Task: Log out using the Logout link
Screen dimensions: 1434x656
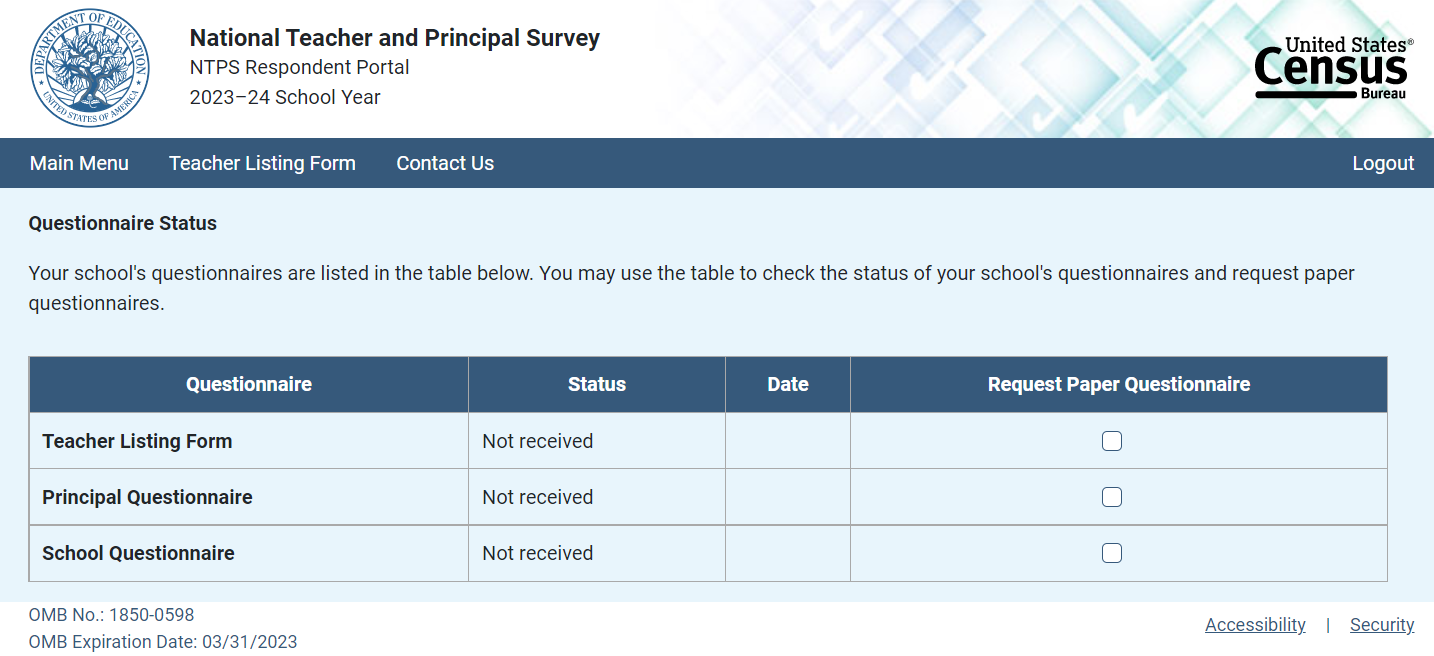Action: click(x=1383, y=163)
